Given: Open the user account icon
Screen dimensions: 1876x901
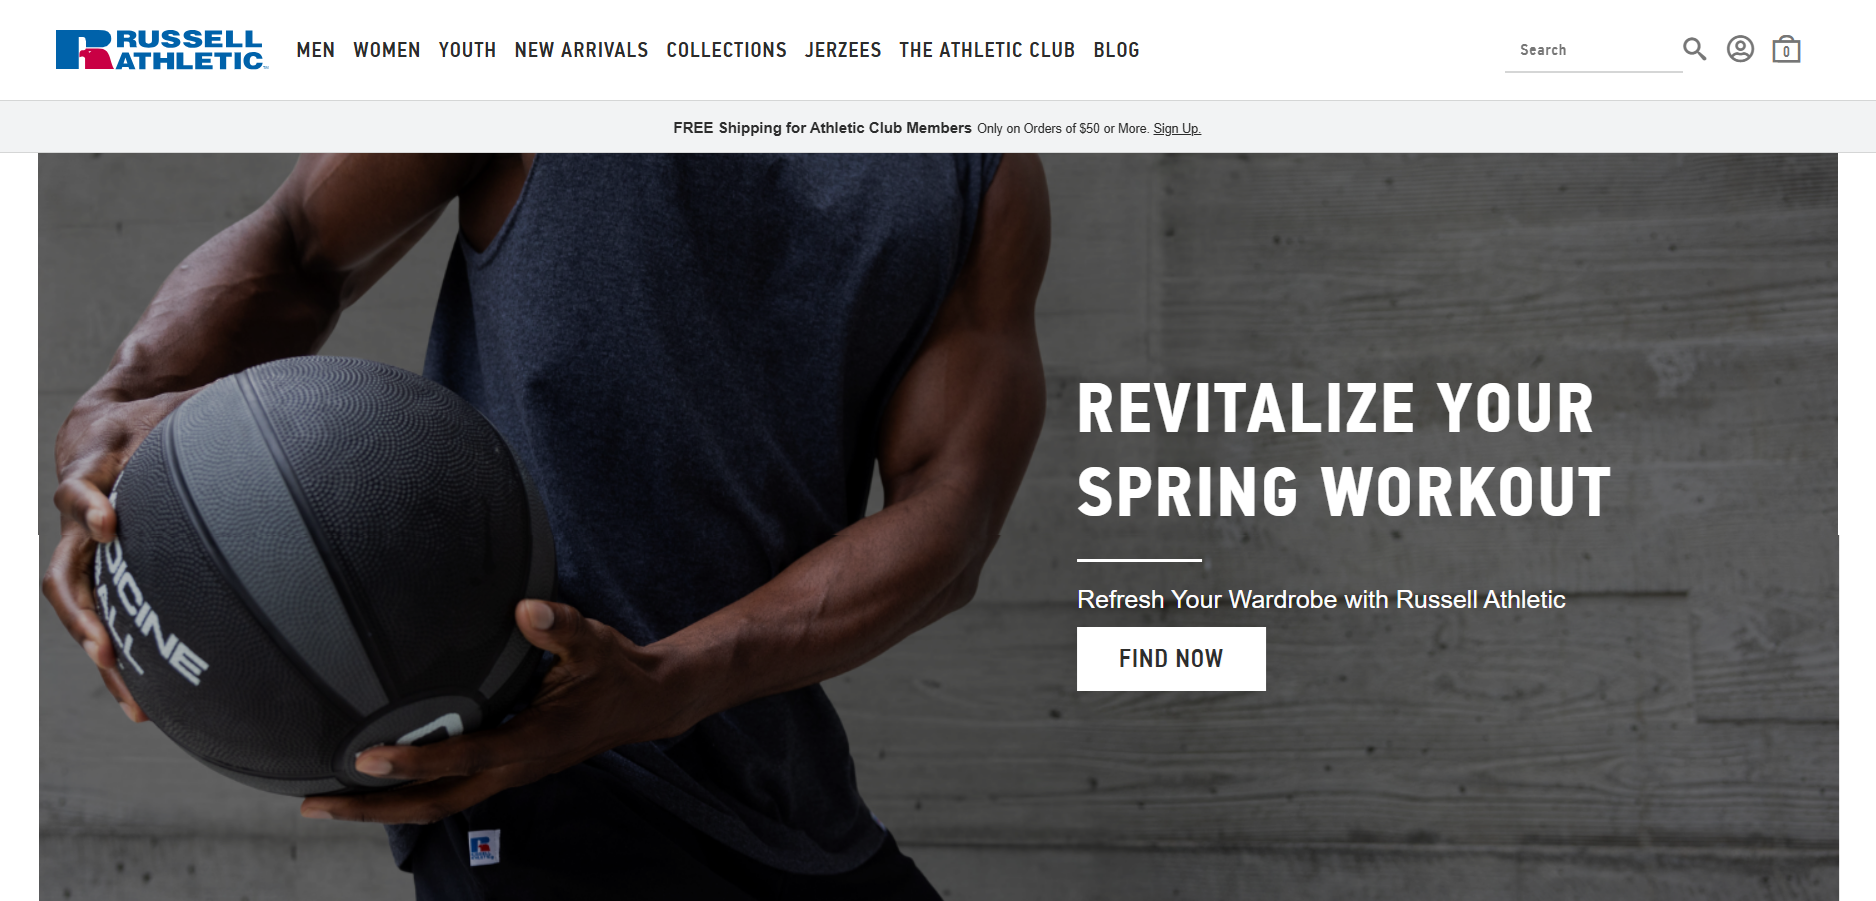Looking at the screenshot, I should [1740, 49].
